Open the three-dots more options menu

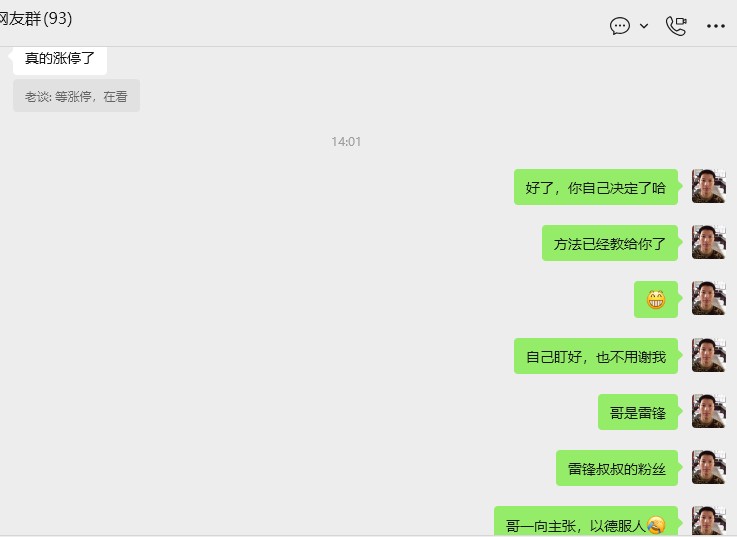[x=715, y=26]
